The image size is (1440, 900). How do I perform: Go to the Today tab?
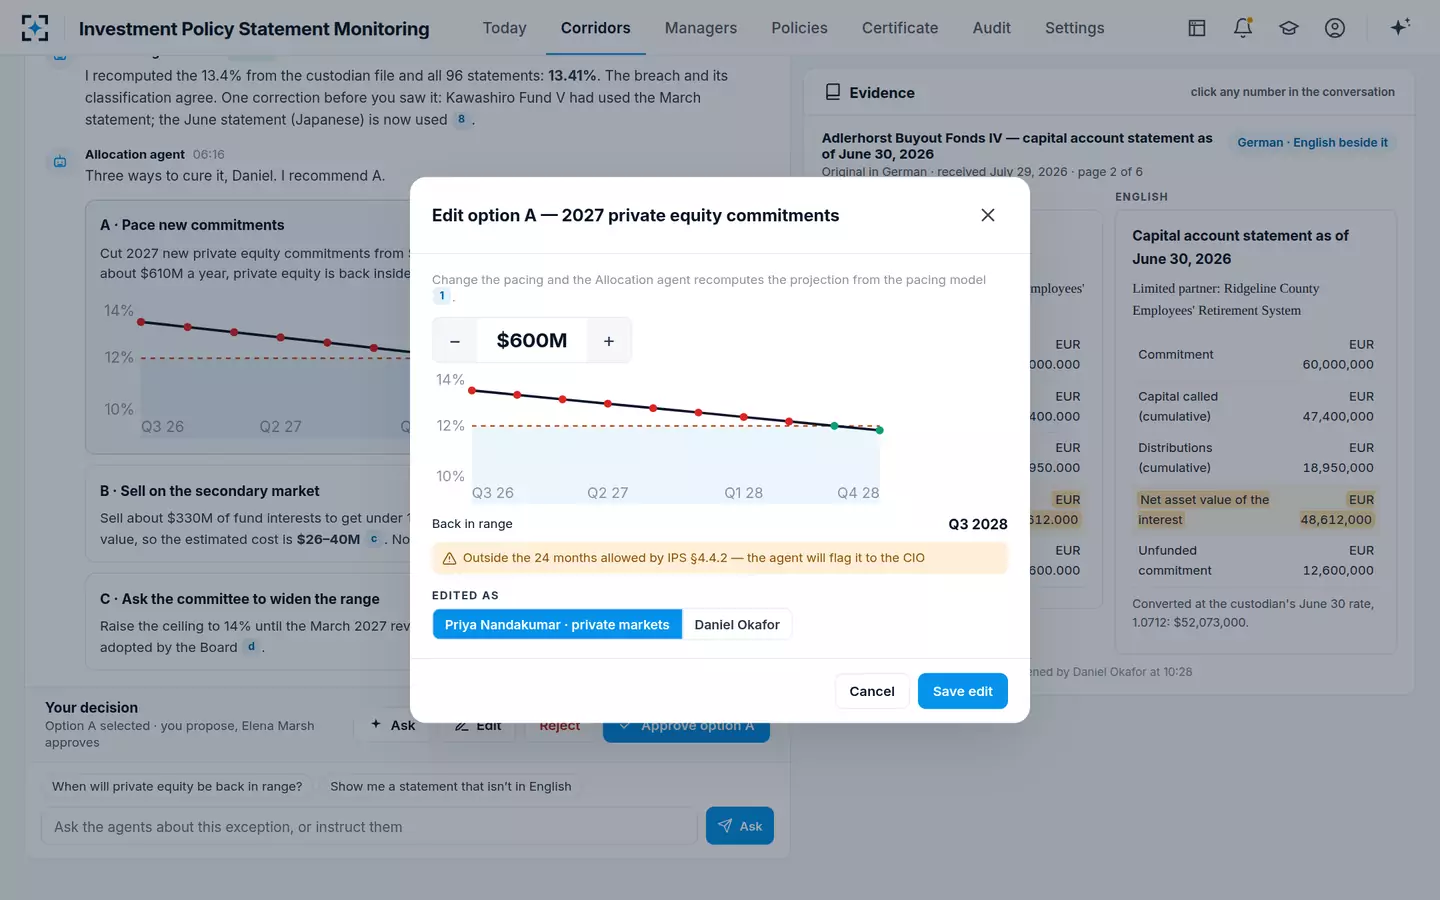(504, 28)
